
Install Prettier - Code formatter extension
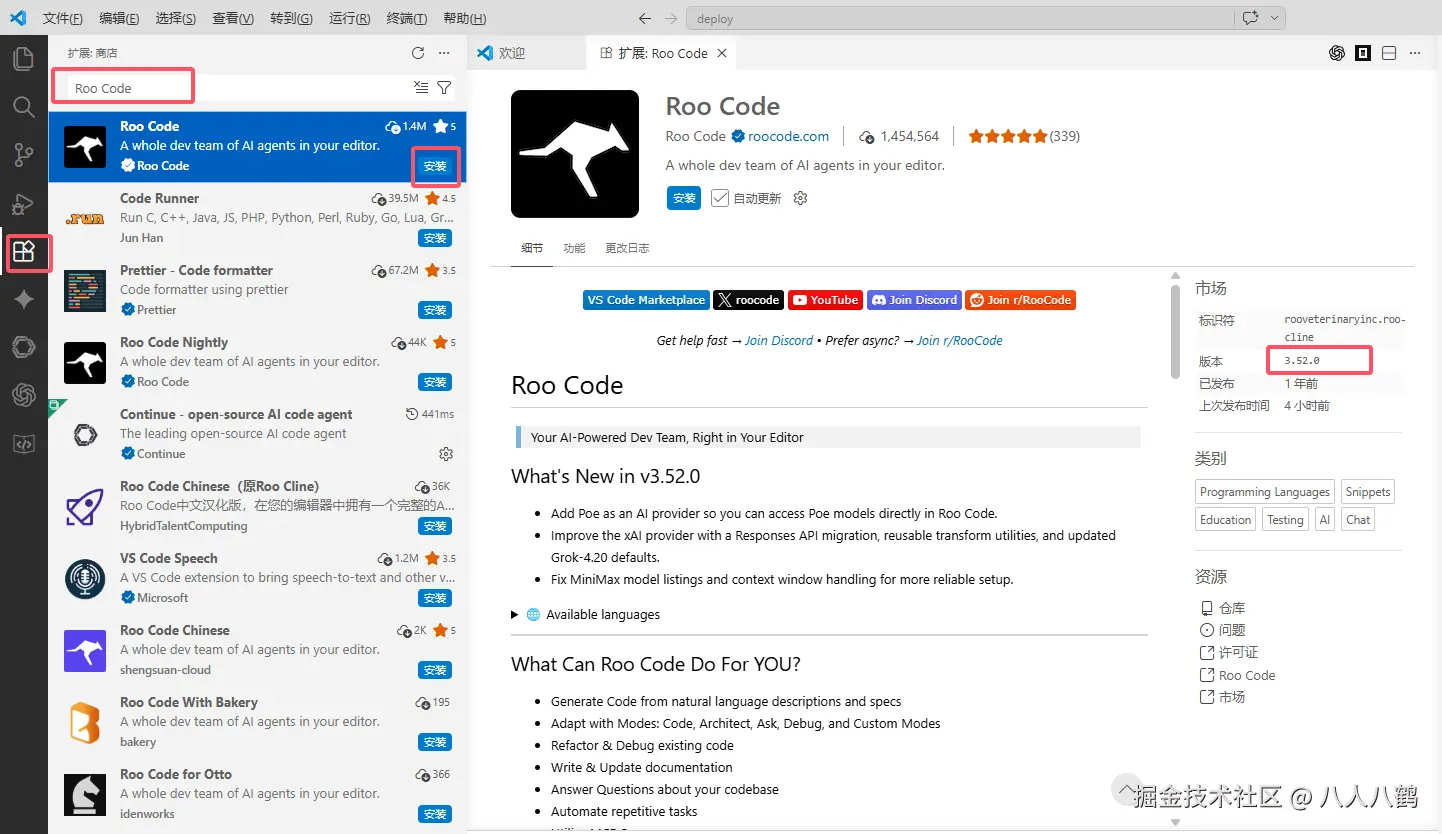click(435, 310)
